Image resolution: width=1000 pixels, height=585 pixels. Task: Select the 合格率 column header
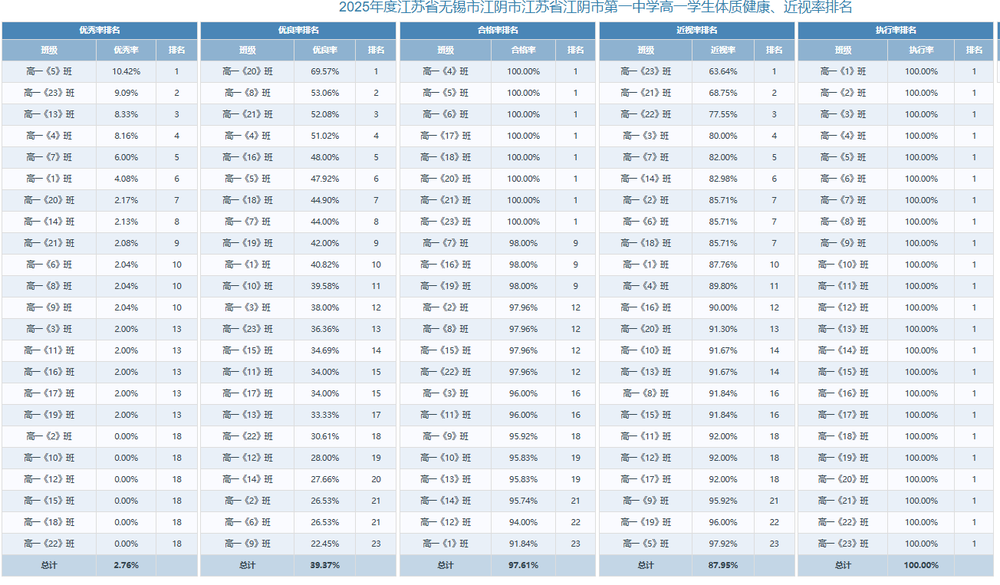pos(523,50)
